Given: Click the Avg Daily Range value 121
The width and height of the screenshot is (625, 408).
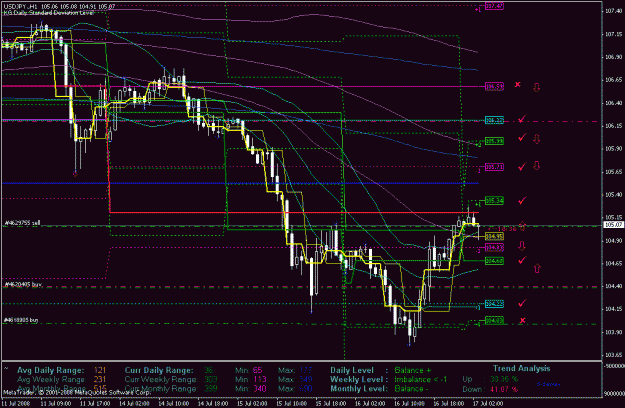Looking at the screenshot, I should coord(100,370).
